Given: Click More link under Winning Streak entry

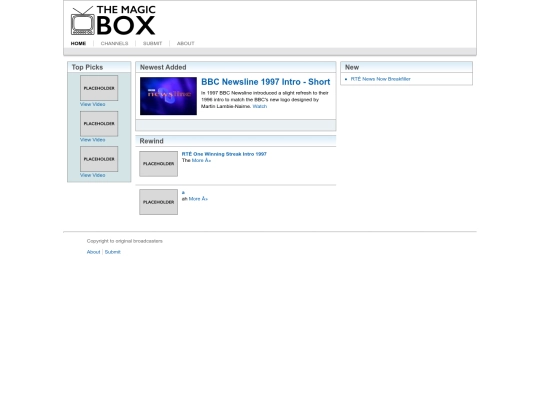Looking at the screenshot, I should pos(201,160).
